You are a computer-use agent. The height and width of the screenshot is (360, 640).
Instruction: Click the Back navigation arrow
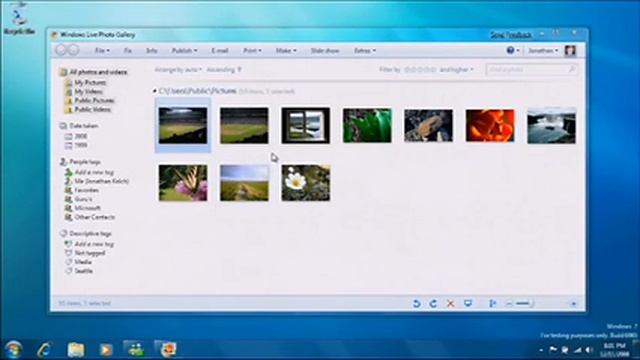(x=61, y=50)
